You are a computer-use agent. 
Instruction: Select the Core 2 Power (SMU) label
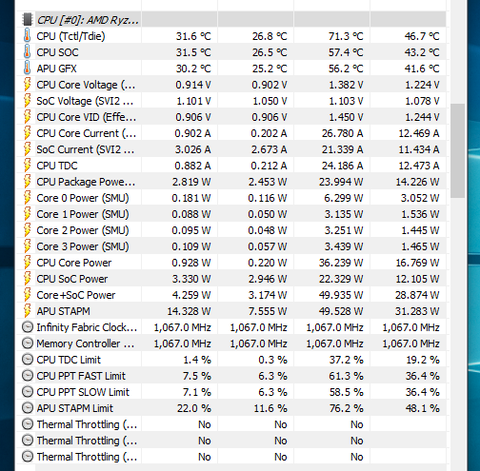(x=83, y=230)
